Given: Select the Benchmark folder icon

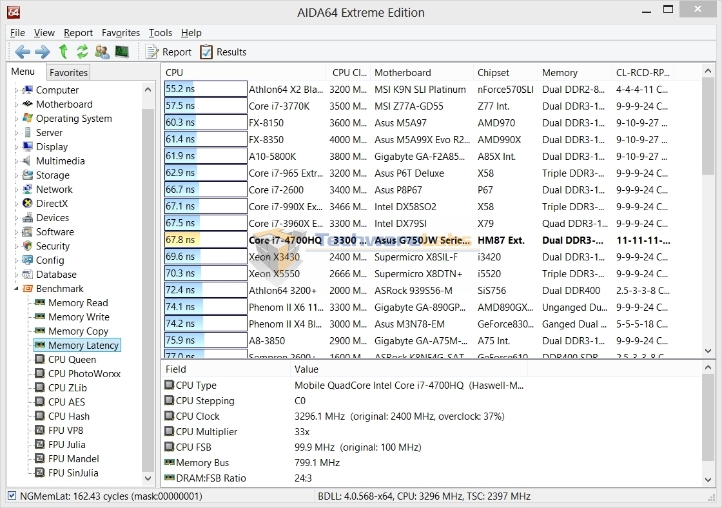Looking at the screenshot, I should pyautogui.click(x=28, y=289).
